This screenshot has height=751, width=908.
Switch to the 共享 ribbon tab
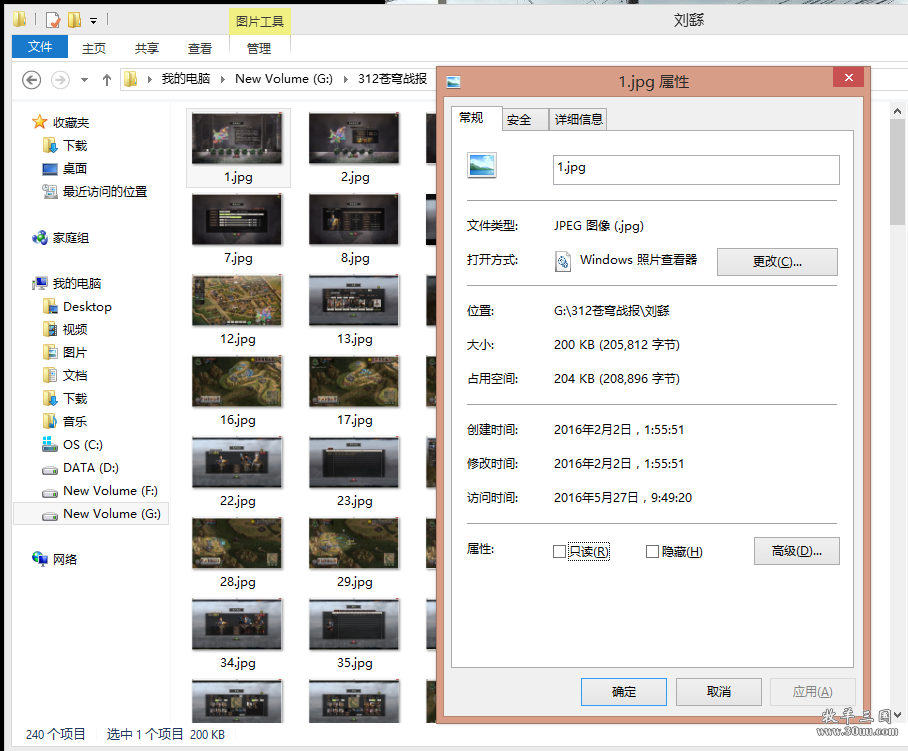(147, 48)
